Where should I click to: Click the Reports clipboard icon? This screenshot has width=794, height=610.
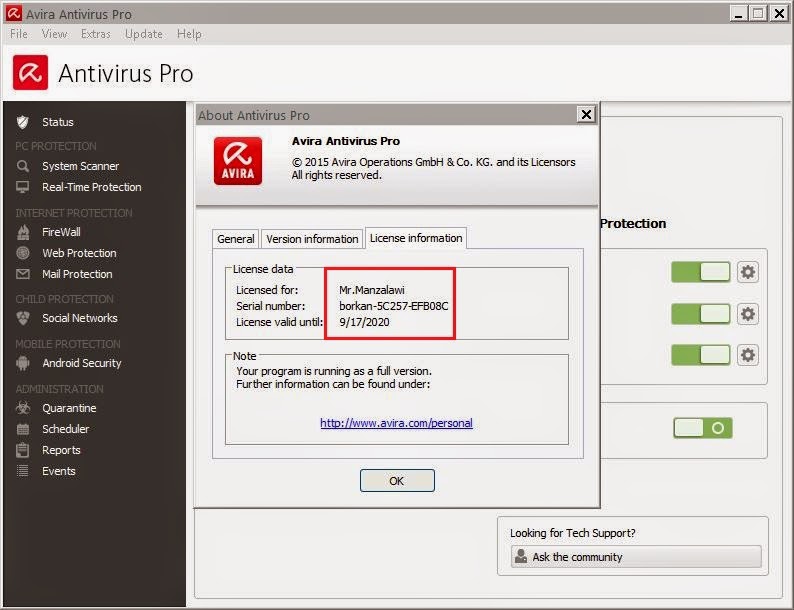tap(23, 450)
